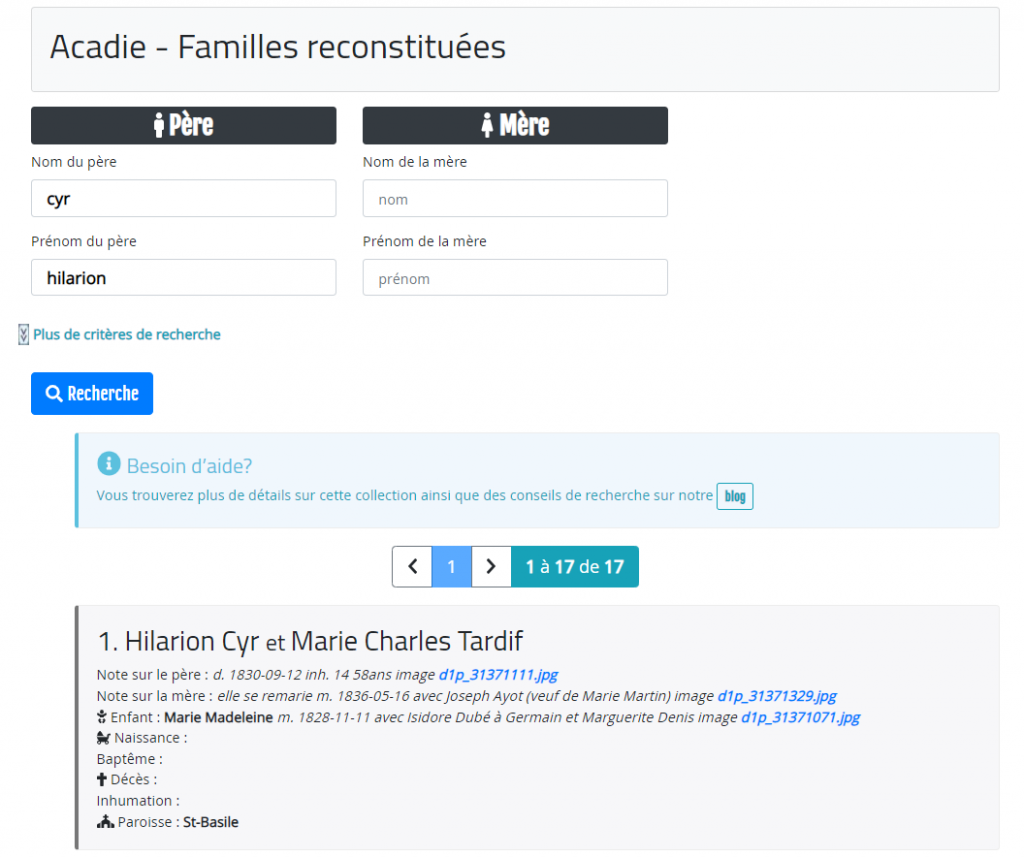Open the image d1p_31371329.jpg link

pos(777,696)
